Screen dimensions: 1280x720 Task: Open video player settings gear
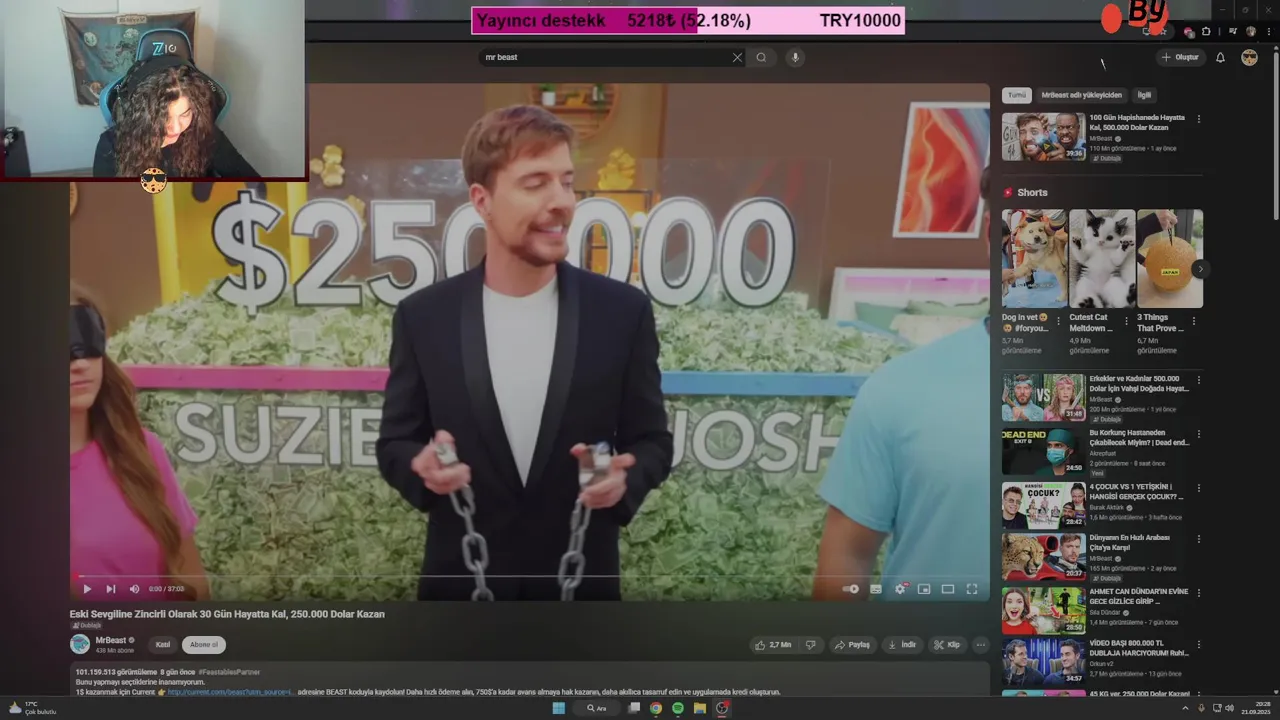click(900, 589)
